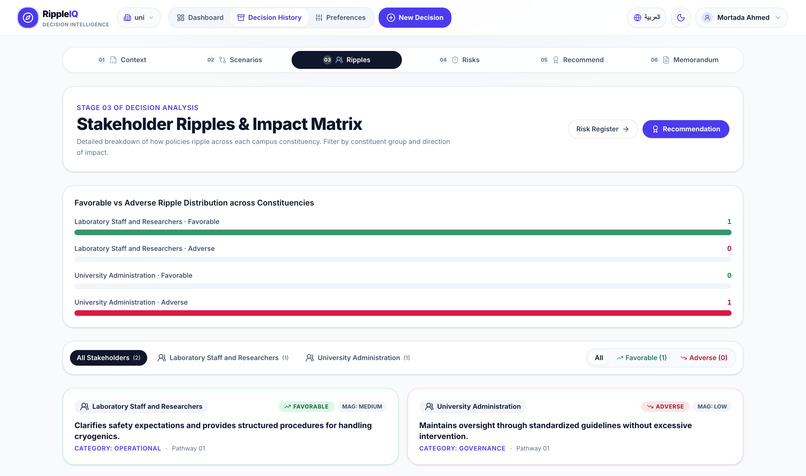The image size is (806, 476).
Task: Go to the 02 Scenarios step
Action: point(234,60)
